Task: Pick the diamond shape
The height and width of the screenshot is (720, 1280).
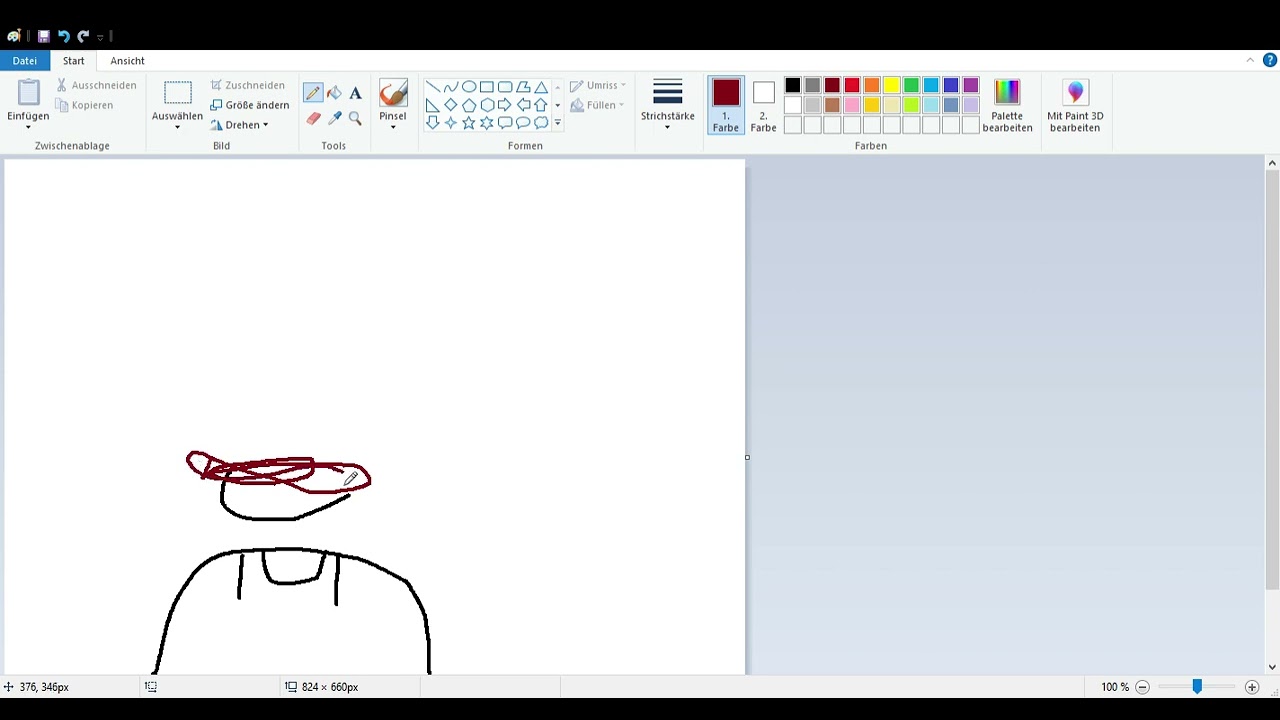Action: pyautogui.click(x=450, y=105)
